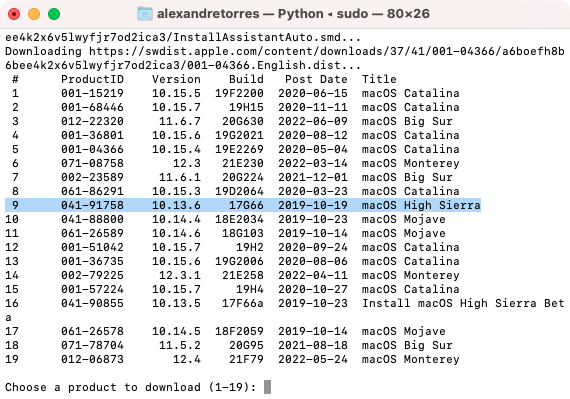Select ProductID 001-15219 in row 1

click(x=92, y=93)
